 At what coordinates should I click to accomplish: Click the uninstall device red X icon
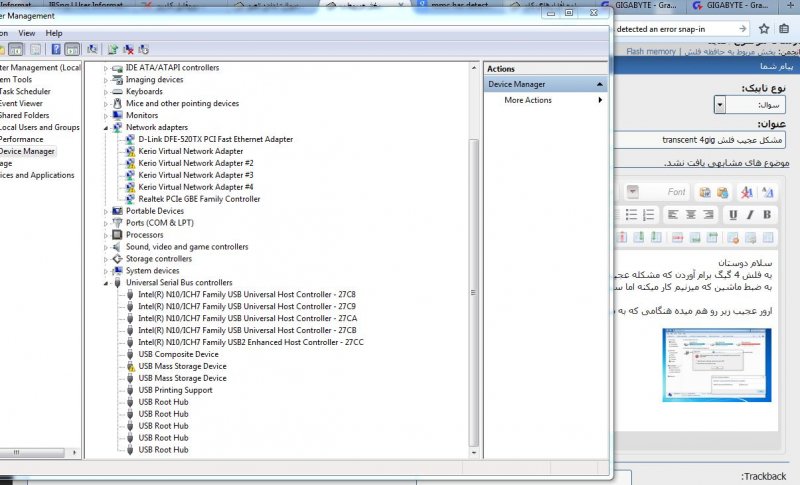(x=128, y=49)
